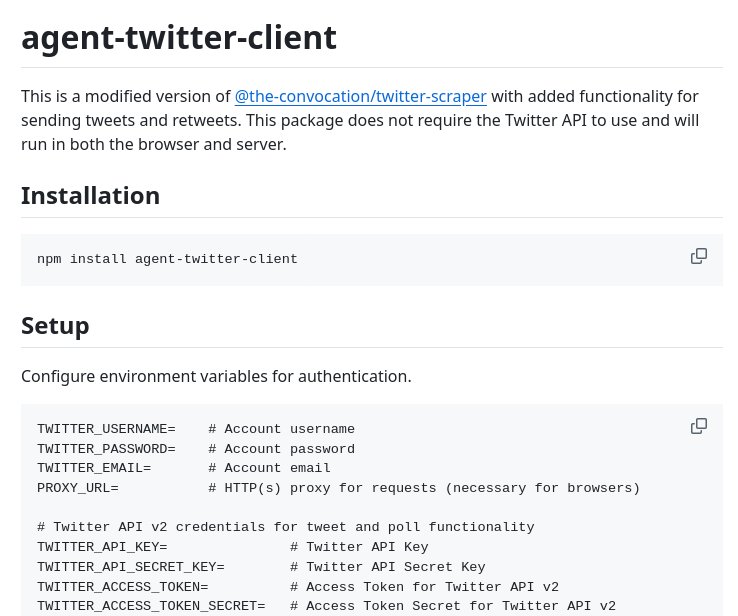The image size is (738, 616).
Task: Click the TWITTER_PASSWORD= line
Action: pos(196,448)
